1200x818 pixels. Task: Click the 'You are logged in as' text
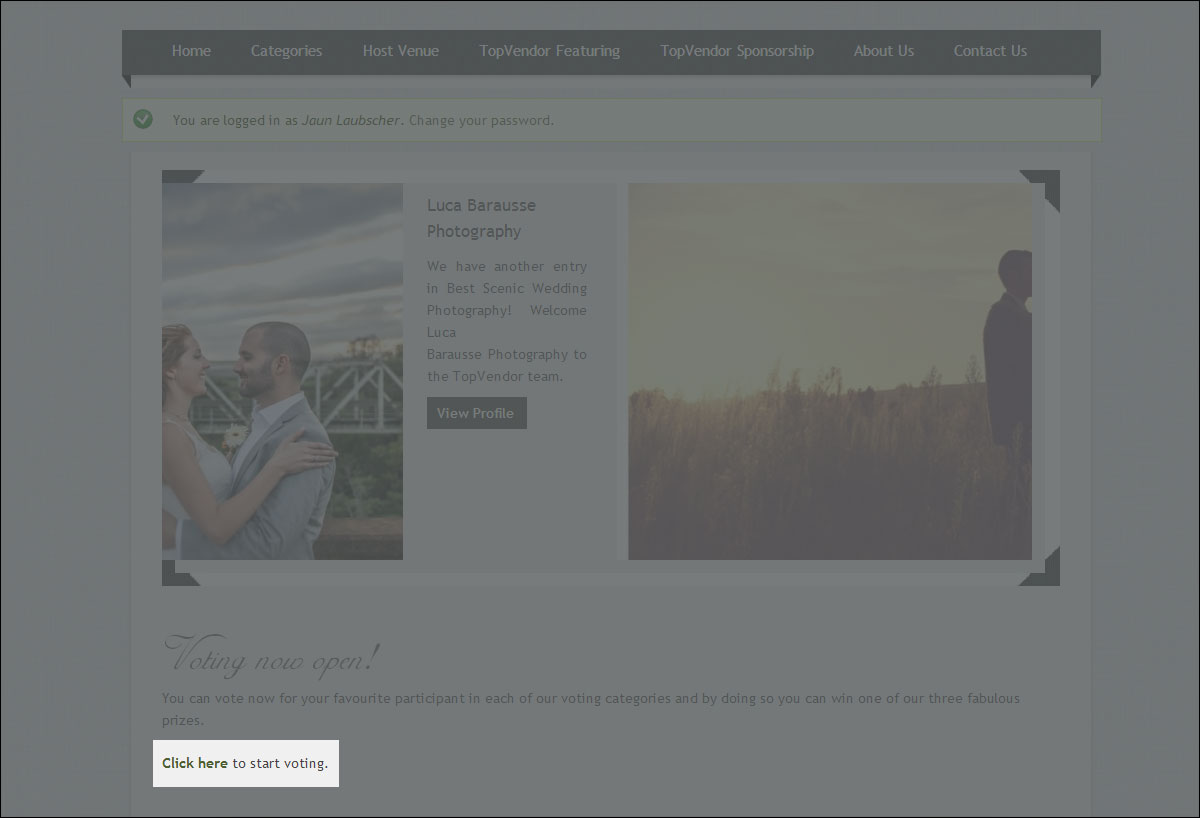tap(234, 121)
